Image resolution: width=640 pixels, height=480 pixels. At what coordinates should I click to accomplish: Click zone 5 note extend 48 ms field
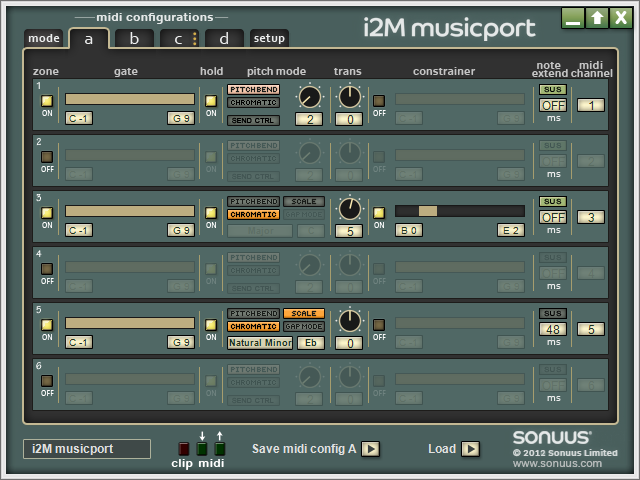553,329
